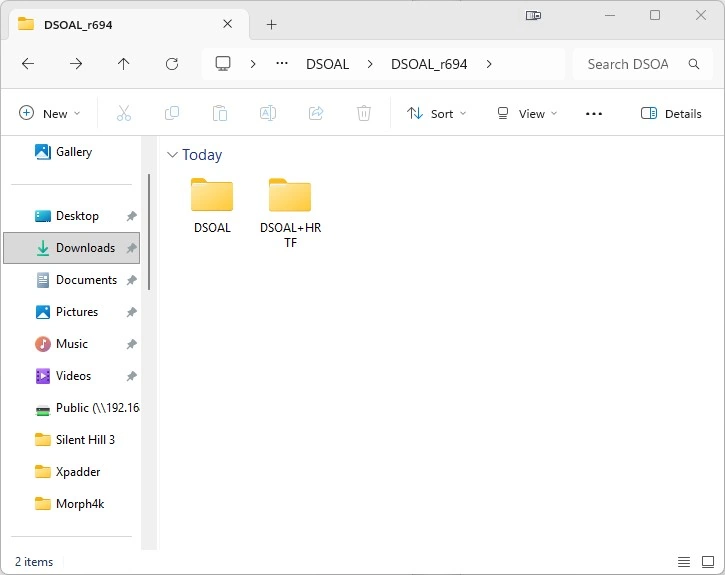
Task: Refresh the current folder view
Action: click(x=172, y=64)
